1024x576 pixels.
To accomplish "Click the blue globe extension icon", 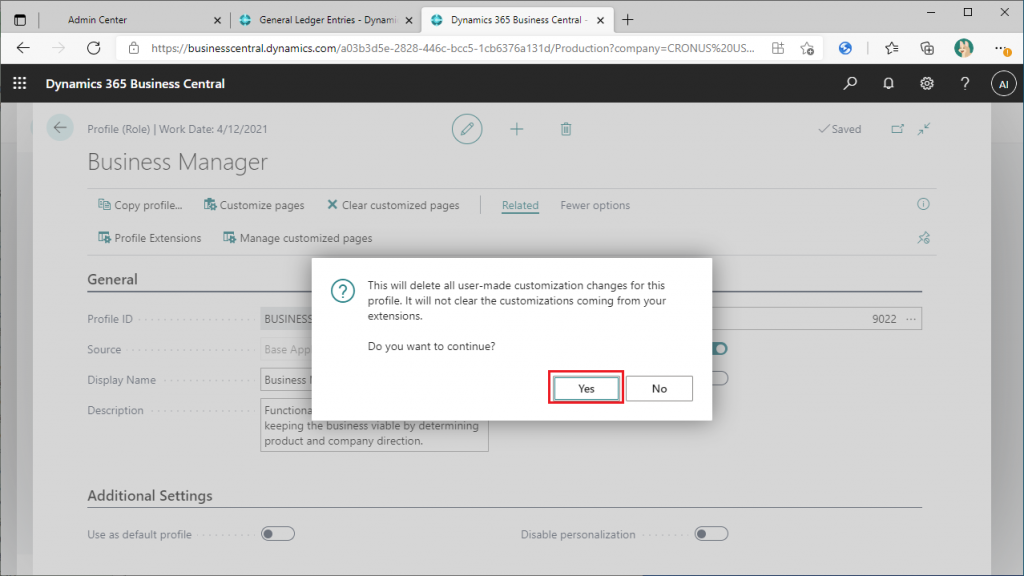I will click(845, 48).
